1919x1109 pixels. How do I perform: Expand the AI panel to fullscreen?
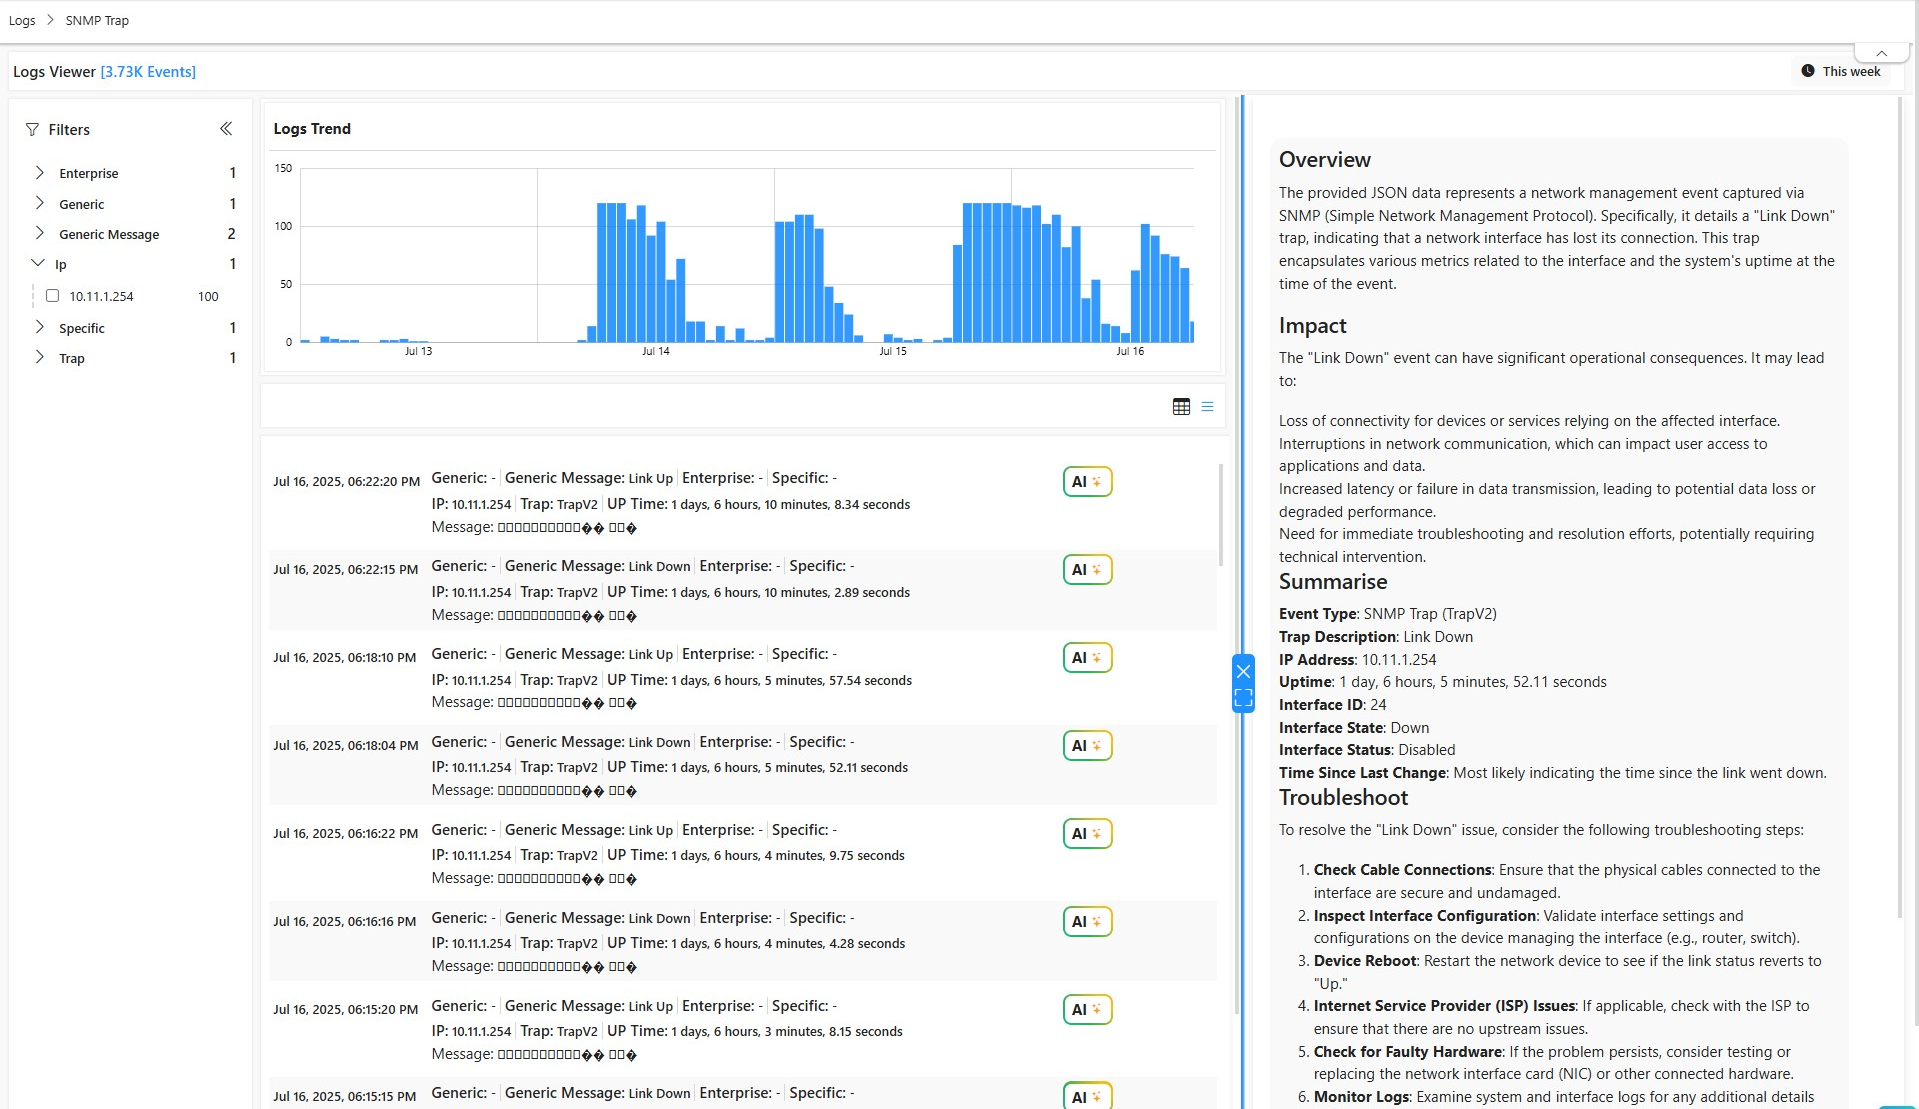(1243, 698)
